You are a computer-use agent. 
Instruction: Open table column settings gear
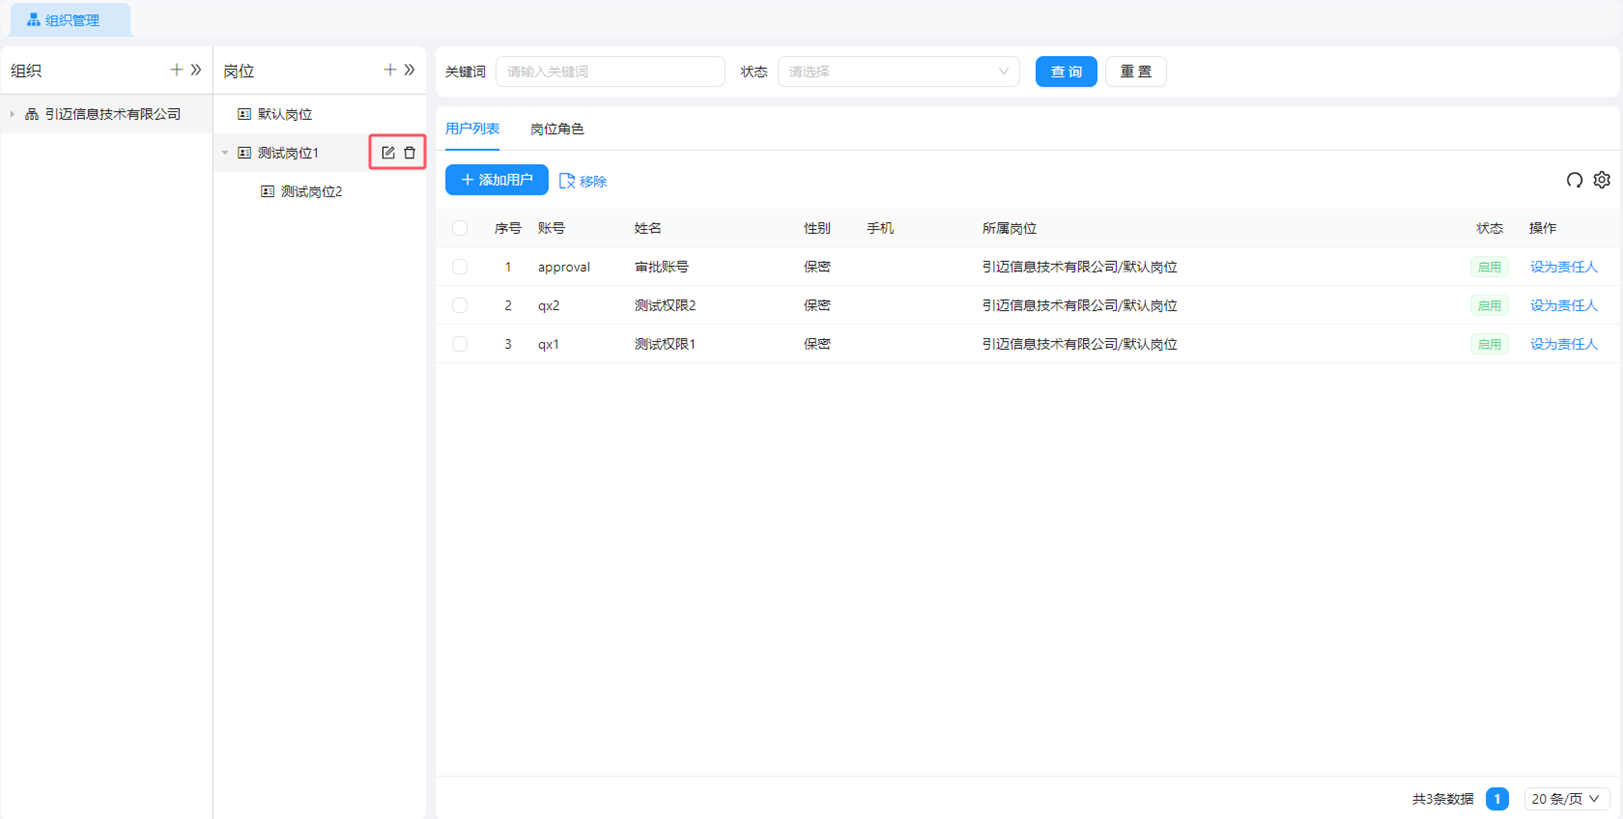(x=1602, y=180)
